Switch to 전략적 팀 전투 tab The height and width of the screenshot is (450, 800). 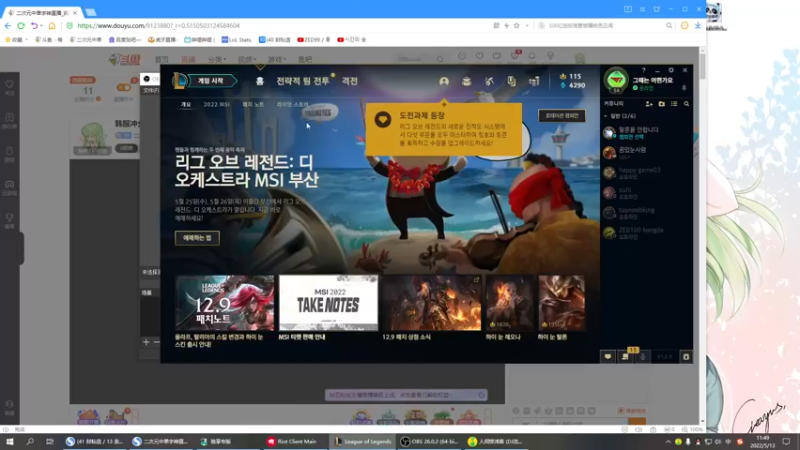point(303,81)
